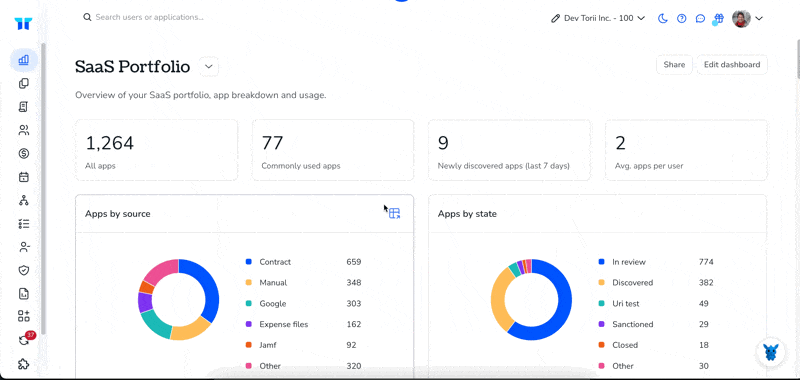This screenshot has width=800, height=380.
Task: Click the Discovered legend label
Action: click(633, 283)
